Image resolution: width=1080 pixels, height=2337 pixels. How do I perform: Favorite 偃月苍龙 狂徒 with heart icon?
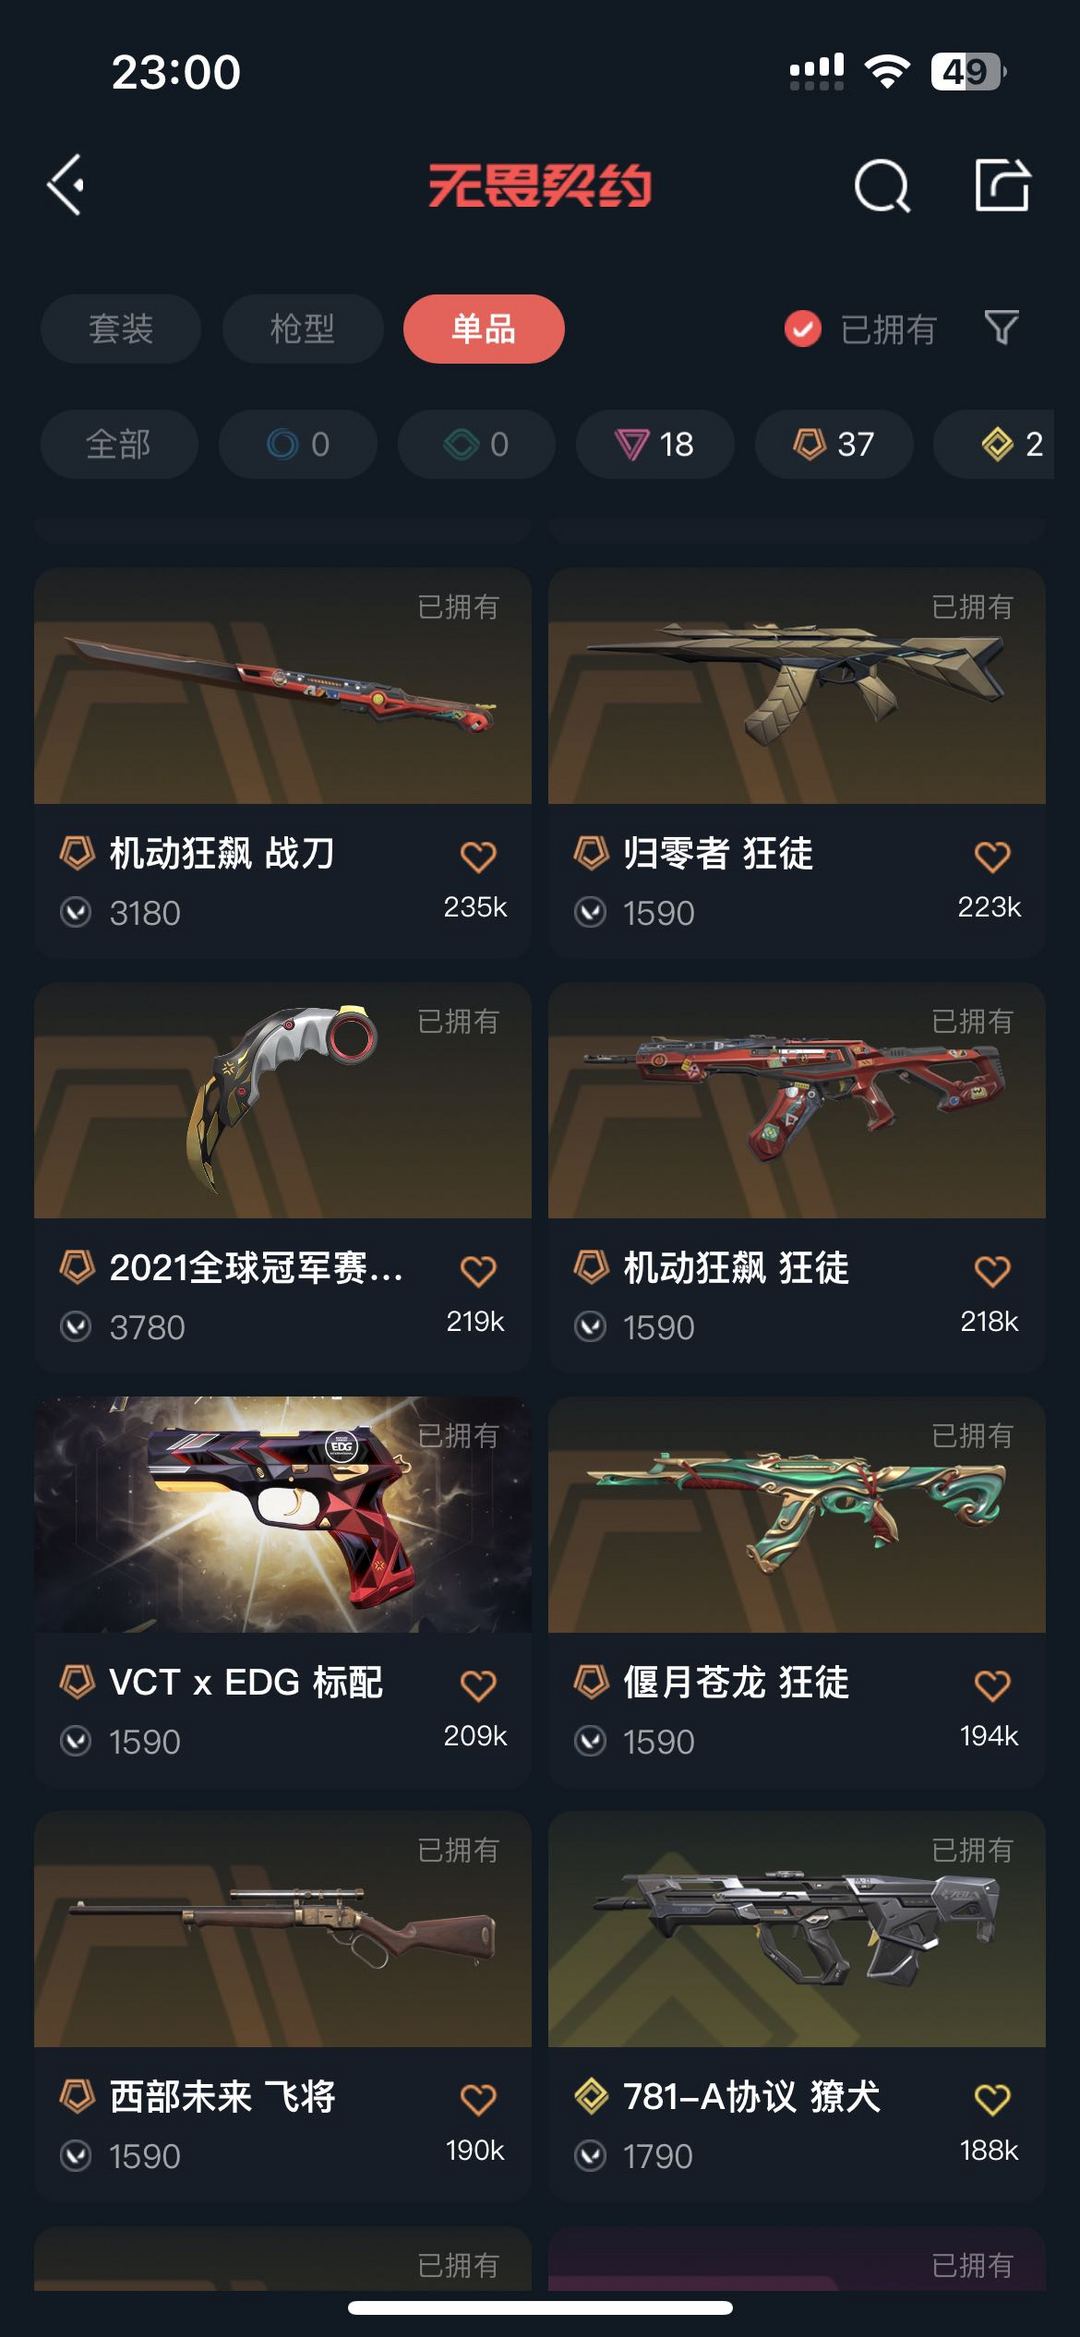pyautogui.click(x=992, y=1685)
